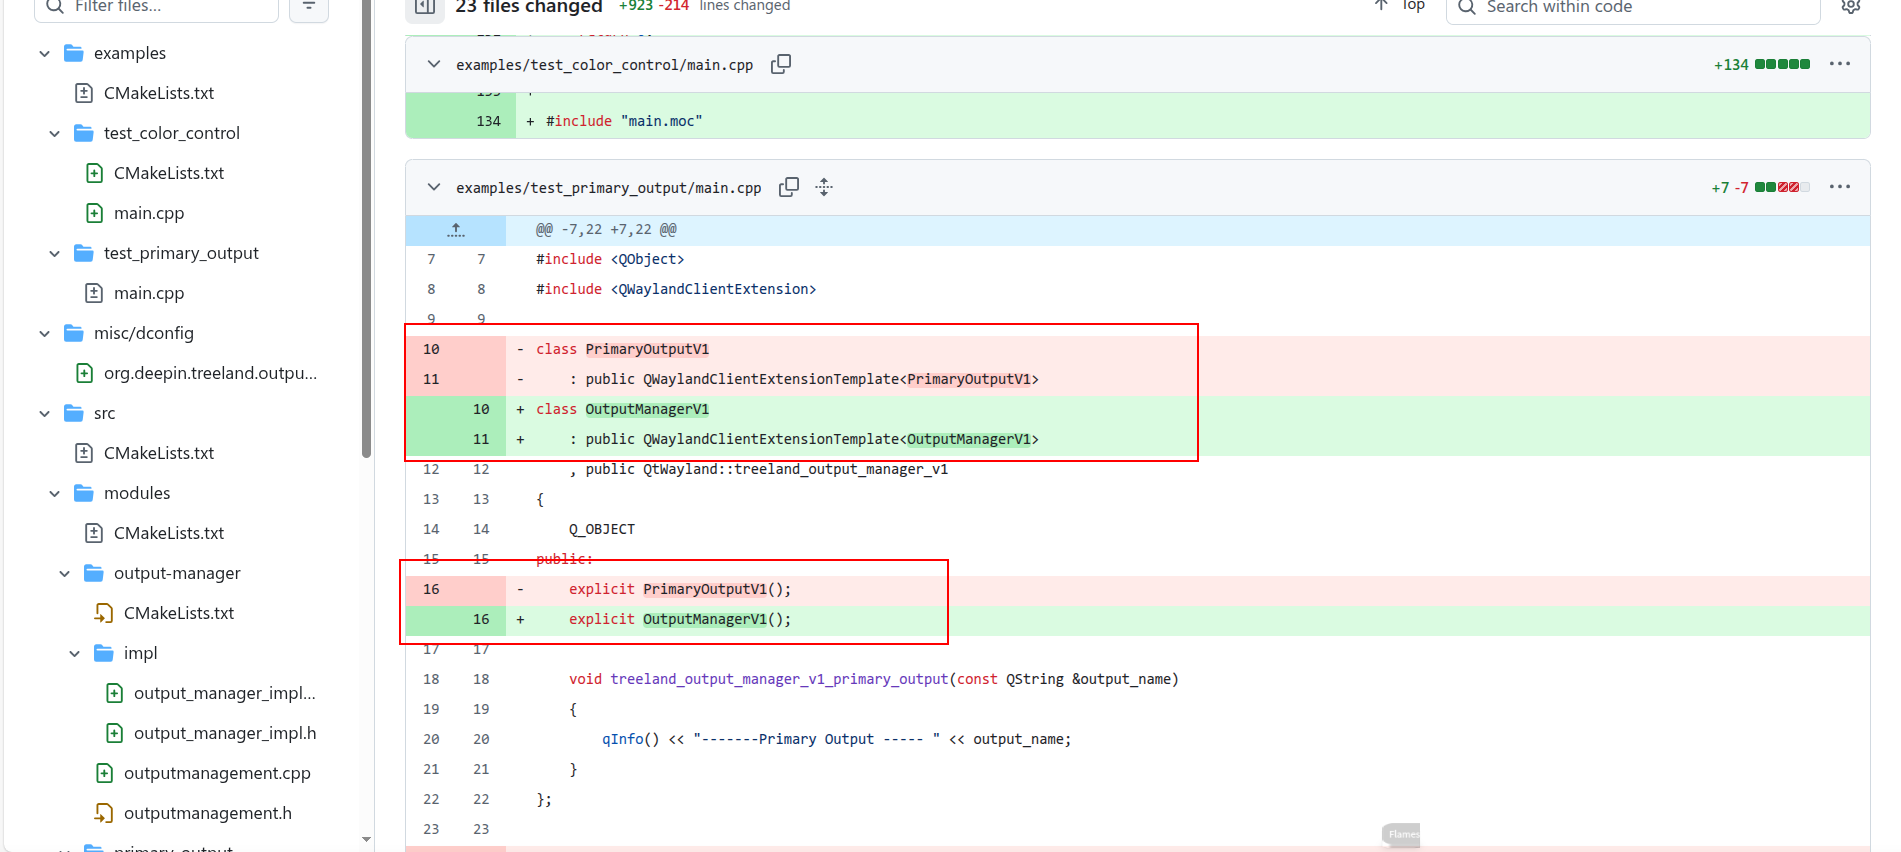Click the Search within code field
The image size is (1901, 852).
tap(1633, 7)
